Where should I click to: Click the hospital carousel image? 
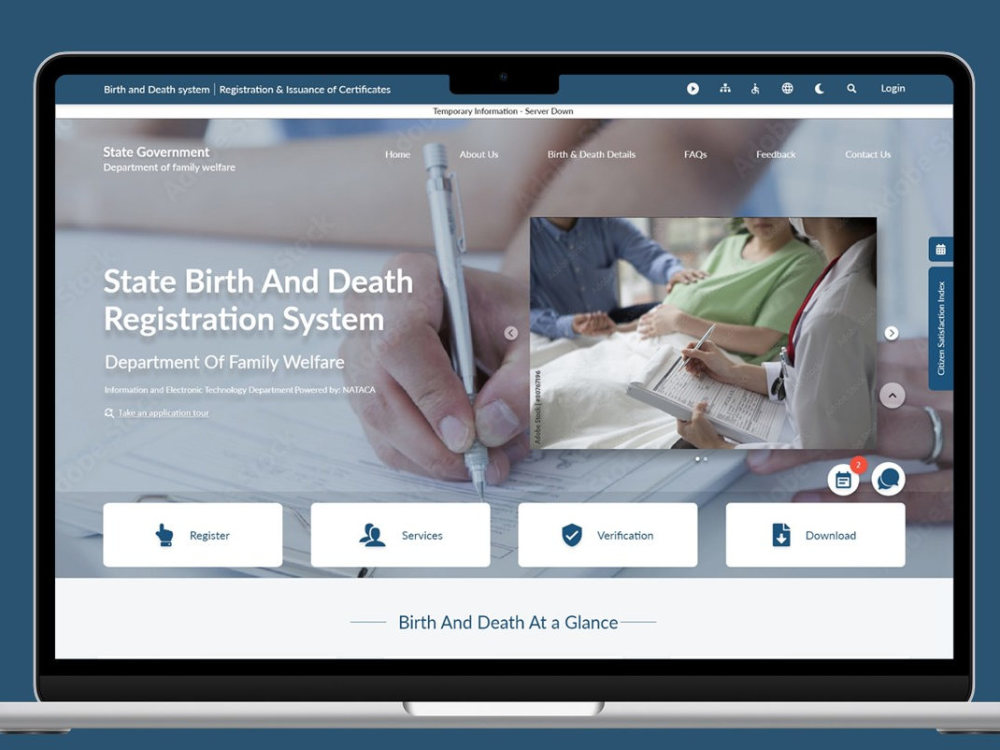tap(703, 334)
